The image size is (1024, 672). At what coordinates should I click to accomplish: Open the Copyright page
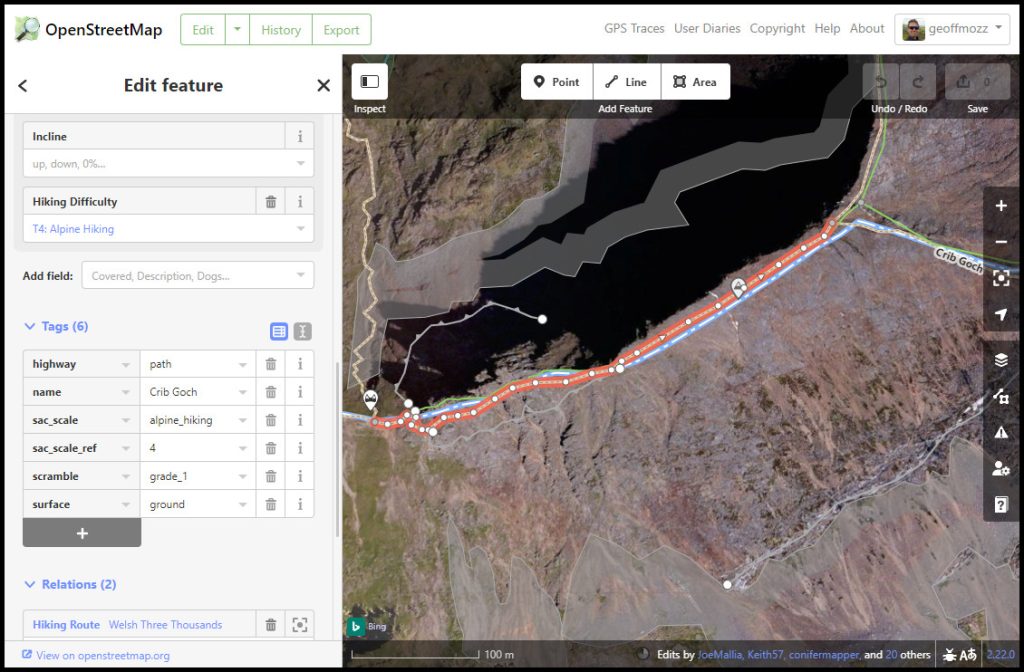(x=777, y=29)
